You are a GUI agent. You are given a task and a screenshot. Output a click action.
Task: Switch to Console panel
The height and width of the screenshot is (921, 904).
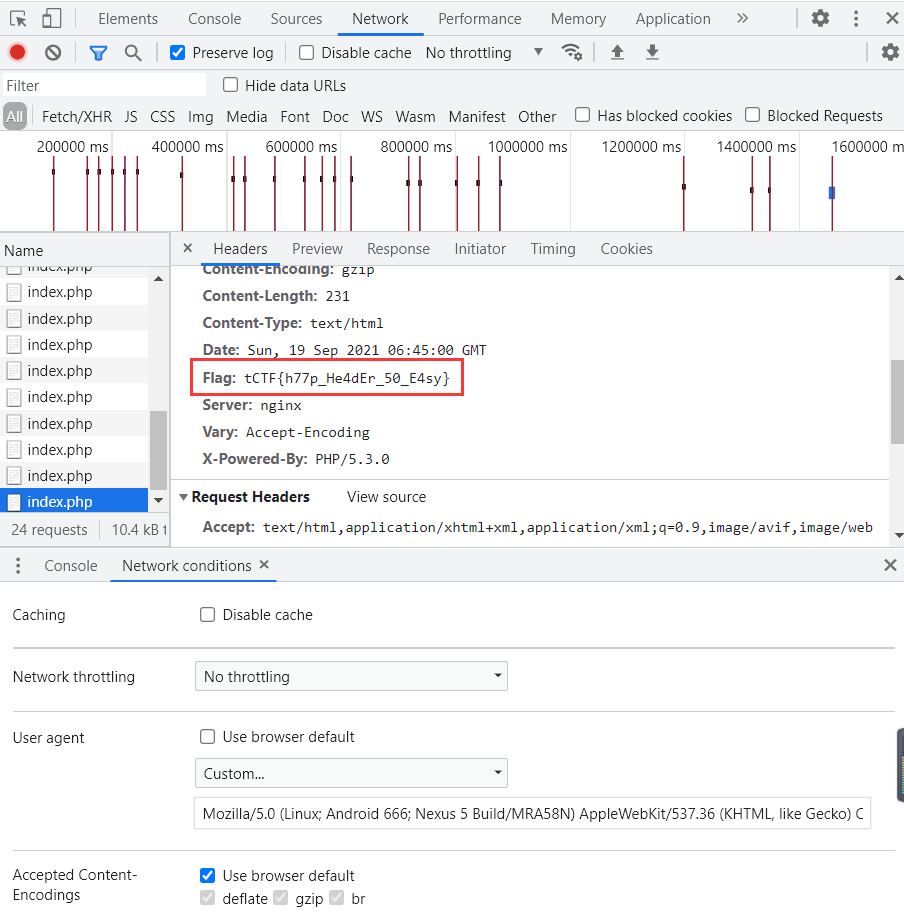pyautogui.click(x=214, y=19)
